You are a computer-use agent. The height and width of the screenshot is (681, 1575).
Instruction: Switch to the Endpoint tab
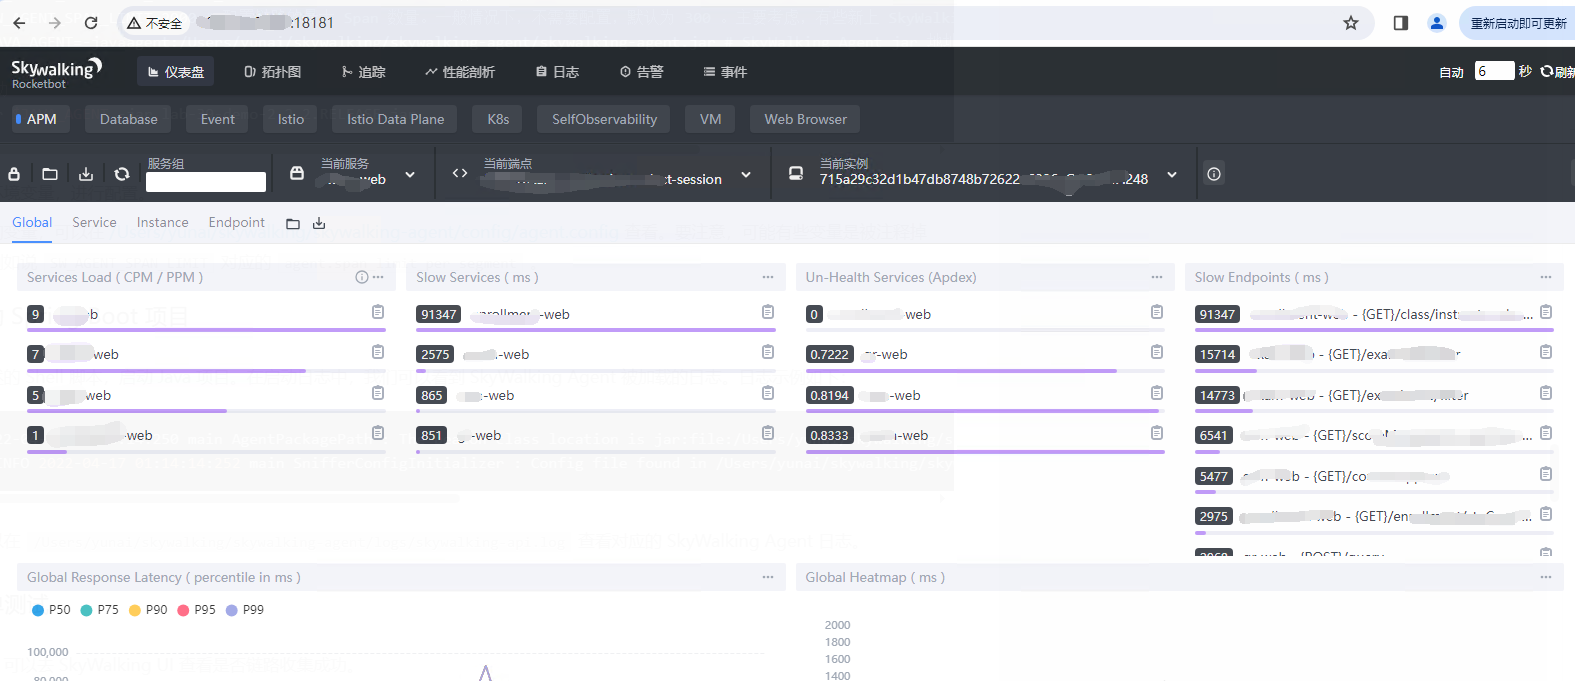click(236, 223)
